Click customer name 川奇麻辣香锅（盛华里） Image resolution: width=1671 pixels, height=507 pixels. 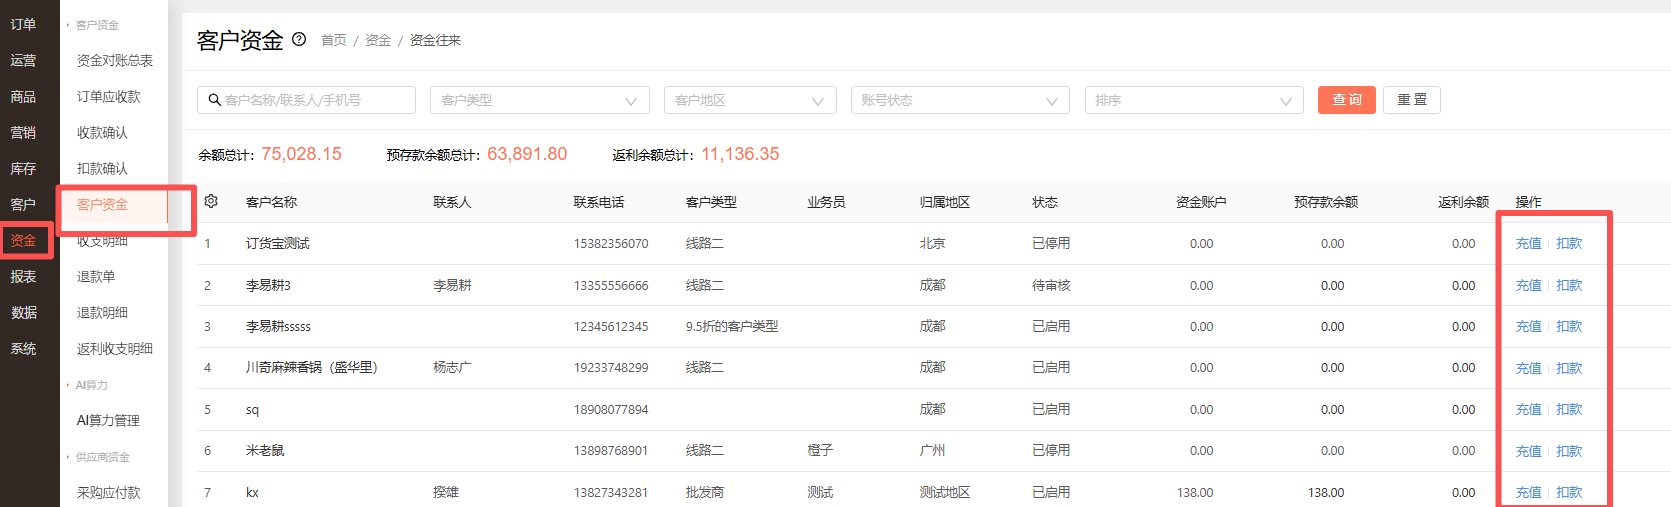pyautogui.click(x=312, y=368)
